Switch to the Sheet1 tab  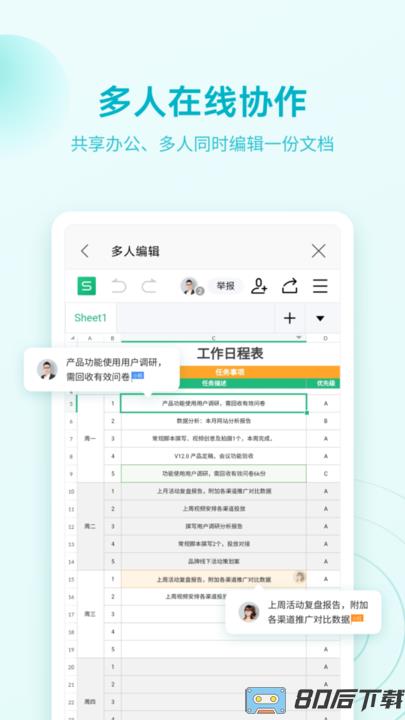[90, 318]
